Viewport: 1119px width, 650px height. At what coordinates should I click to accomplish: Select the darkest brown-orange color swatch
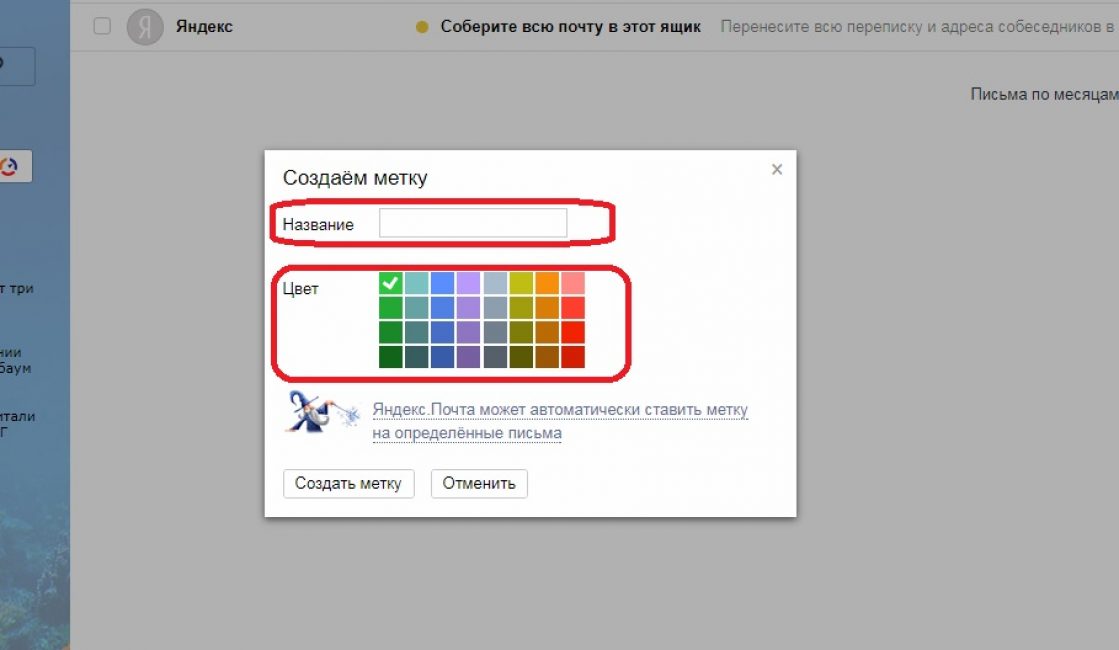click(x=547, y=356)
